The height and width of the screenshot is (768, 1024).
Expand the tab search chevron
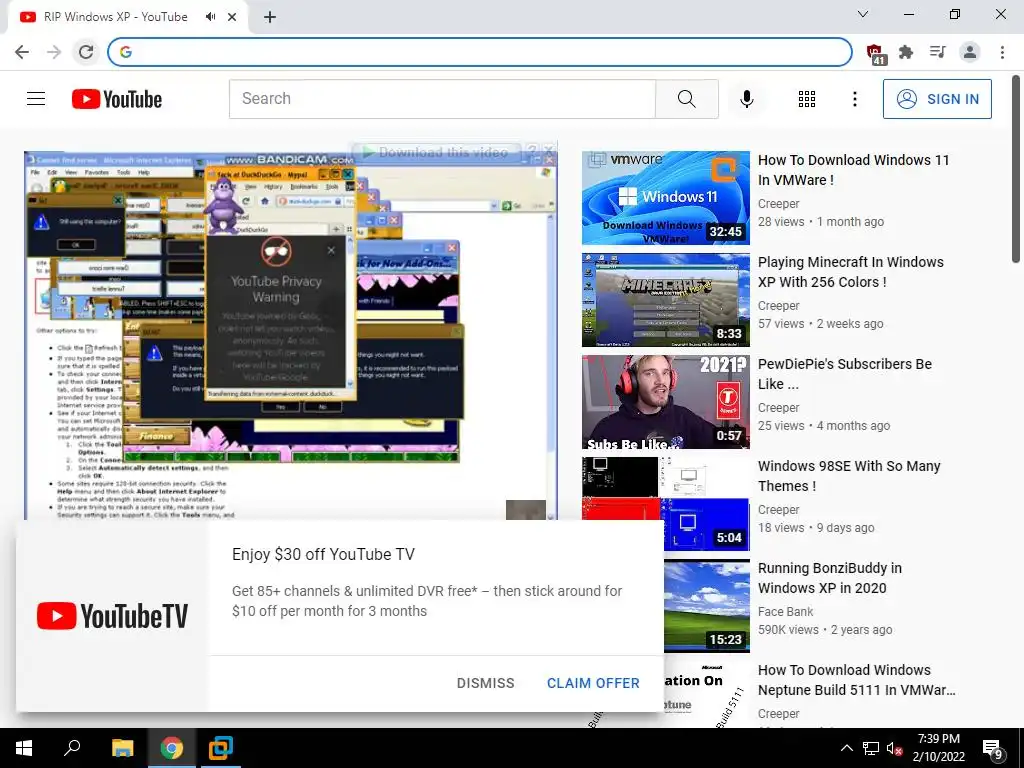pos(863,14)
